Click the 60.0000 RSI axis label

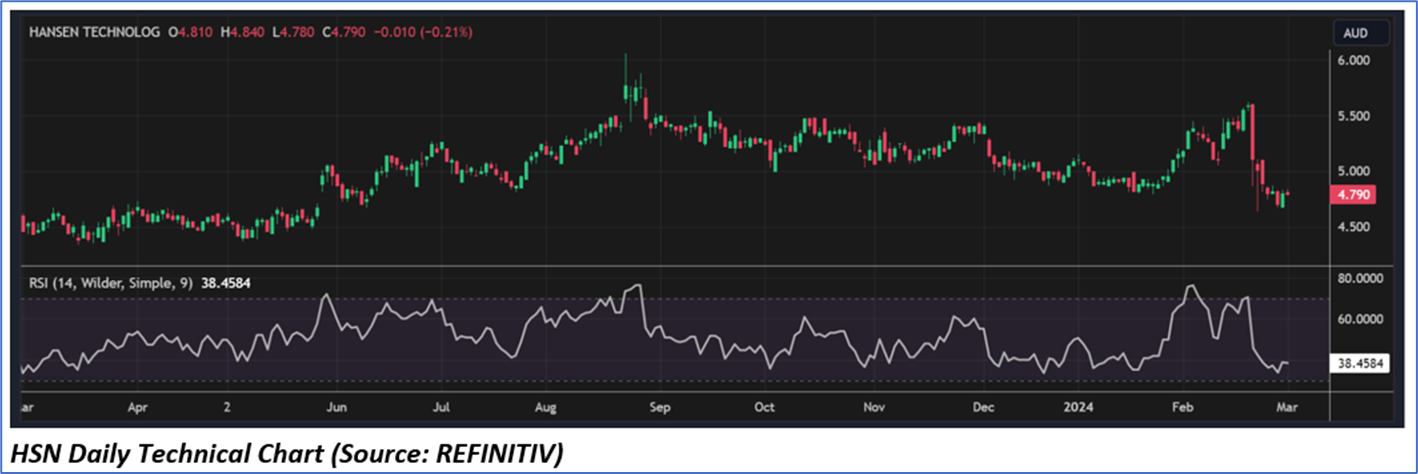tap(1360, 319)
